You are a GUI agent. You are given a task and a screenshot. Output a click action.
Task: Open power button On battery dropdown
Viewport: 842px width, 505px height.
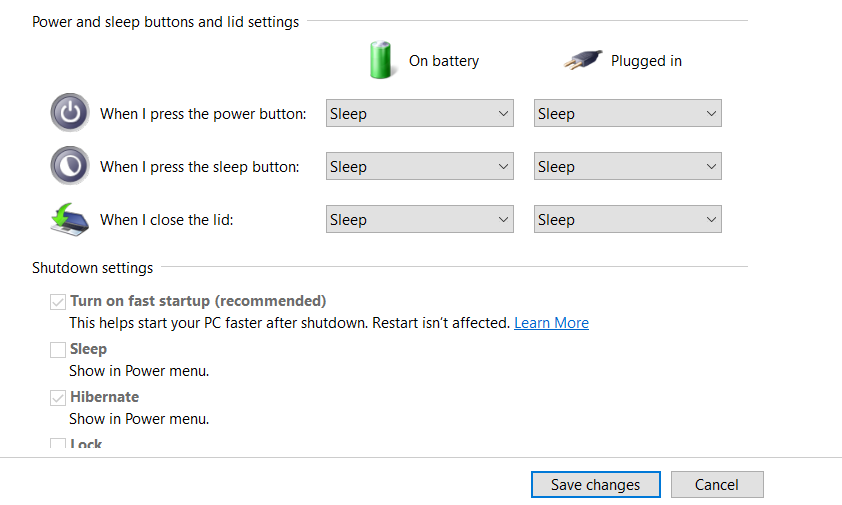[419, 114]
